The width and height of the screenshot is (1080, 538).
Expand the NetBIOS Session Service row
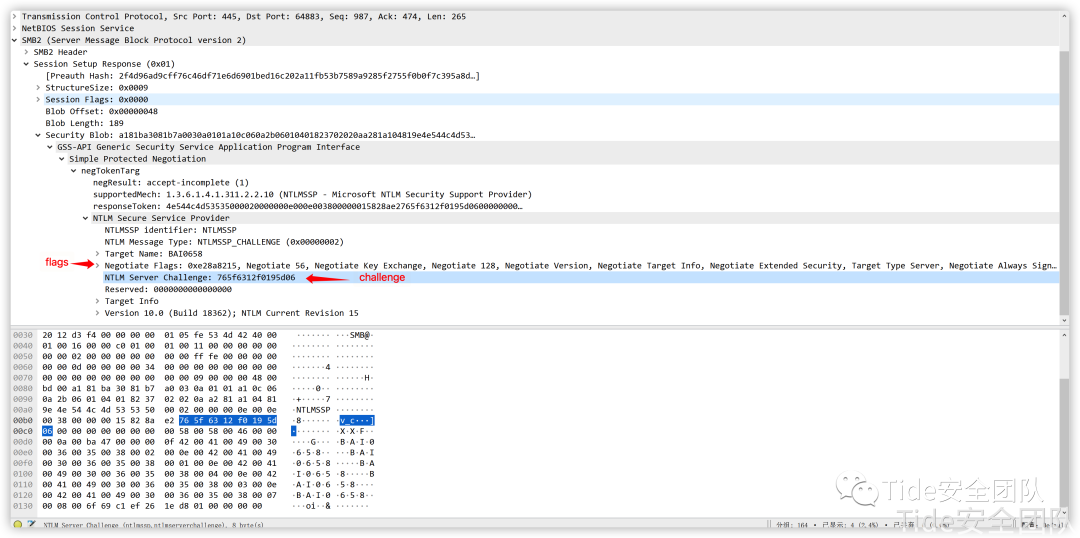[14, 28]
